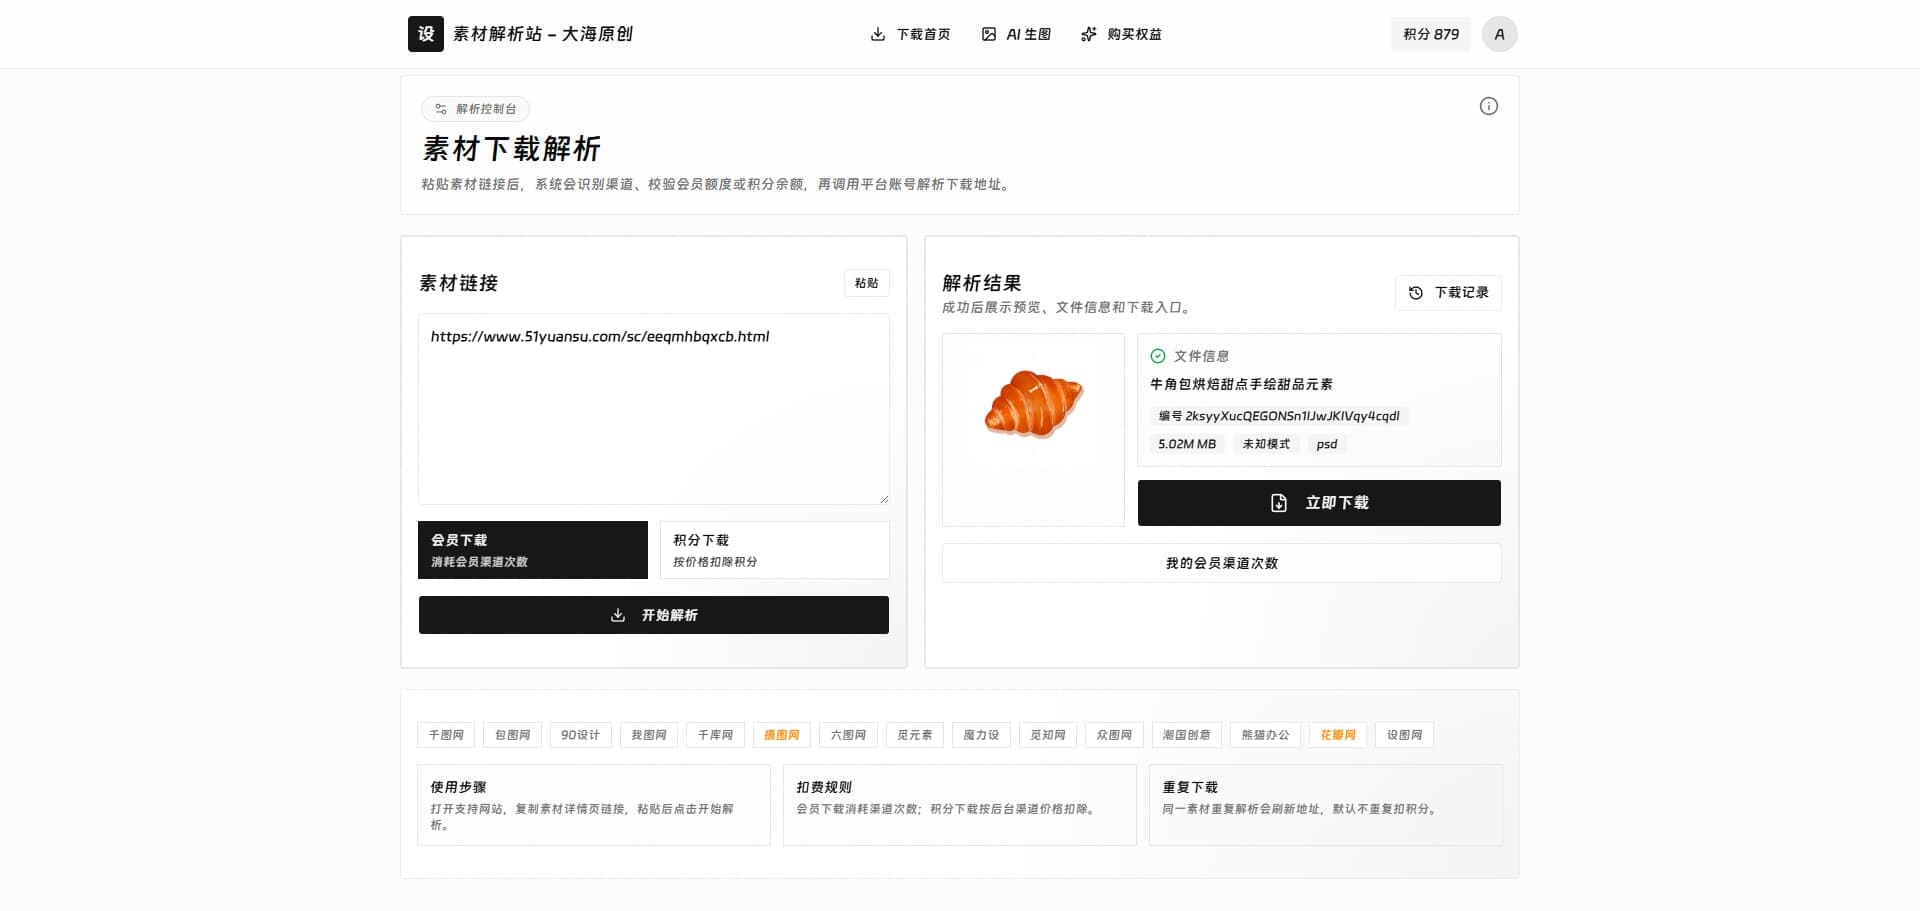Image resolution: width=1920 pixels, height=911 pixels.
Task: Go to the AI 生图 page
Action: click(x=1016, y=34)
